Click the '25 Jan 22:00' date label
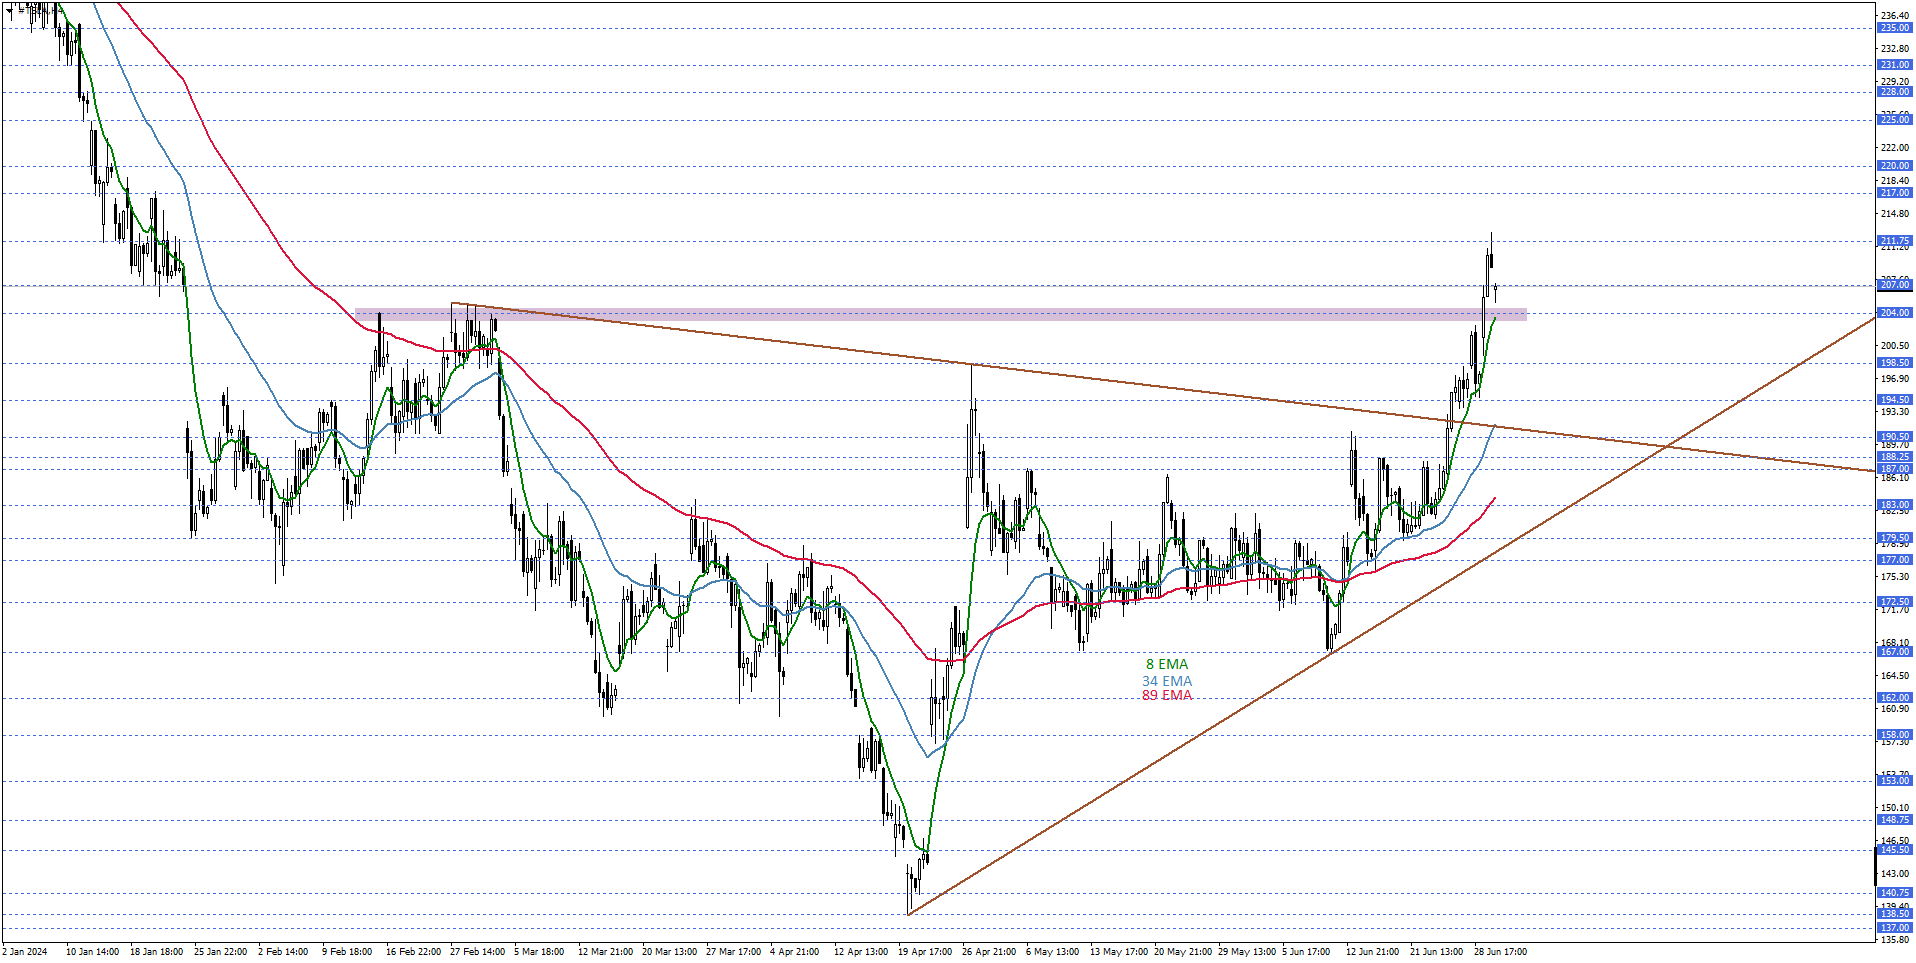 [x=220, y=952]
